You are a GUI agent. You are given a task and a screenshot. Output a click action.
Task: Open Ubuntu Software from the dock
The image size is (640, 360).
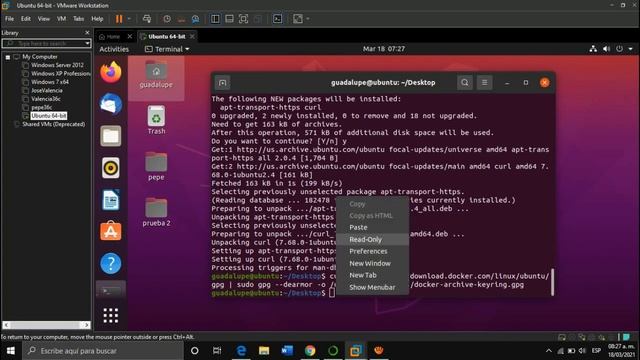(111, 231)
